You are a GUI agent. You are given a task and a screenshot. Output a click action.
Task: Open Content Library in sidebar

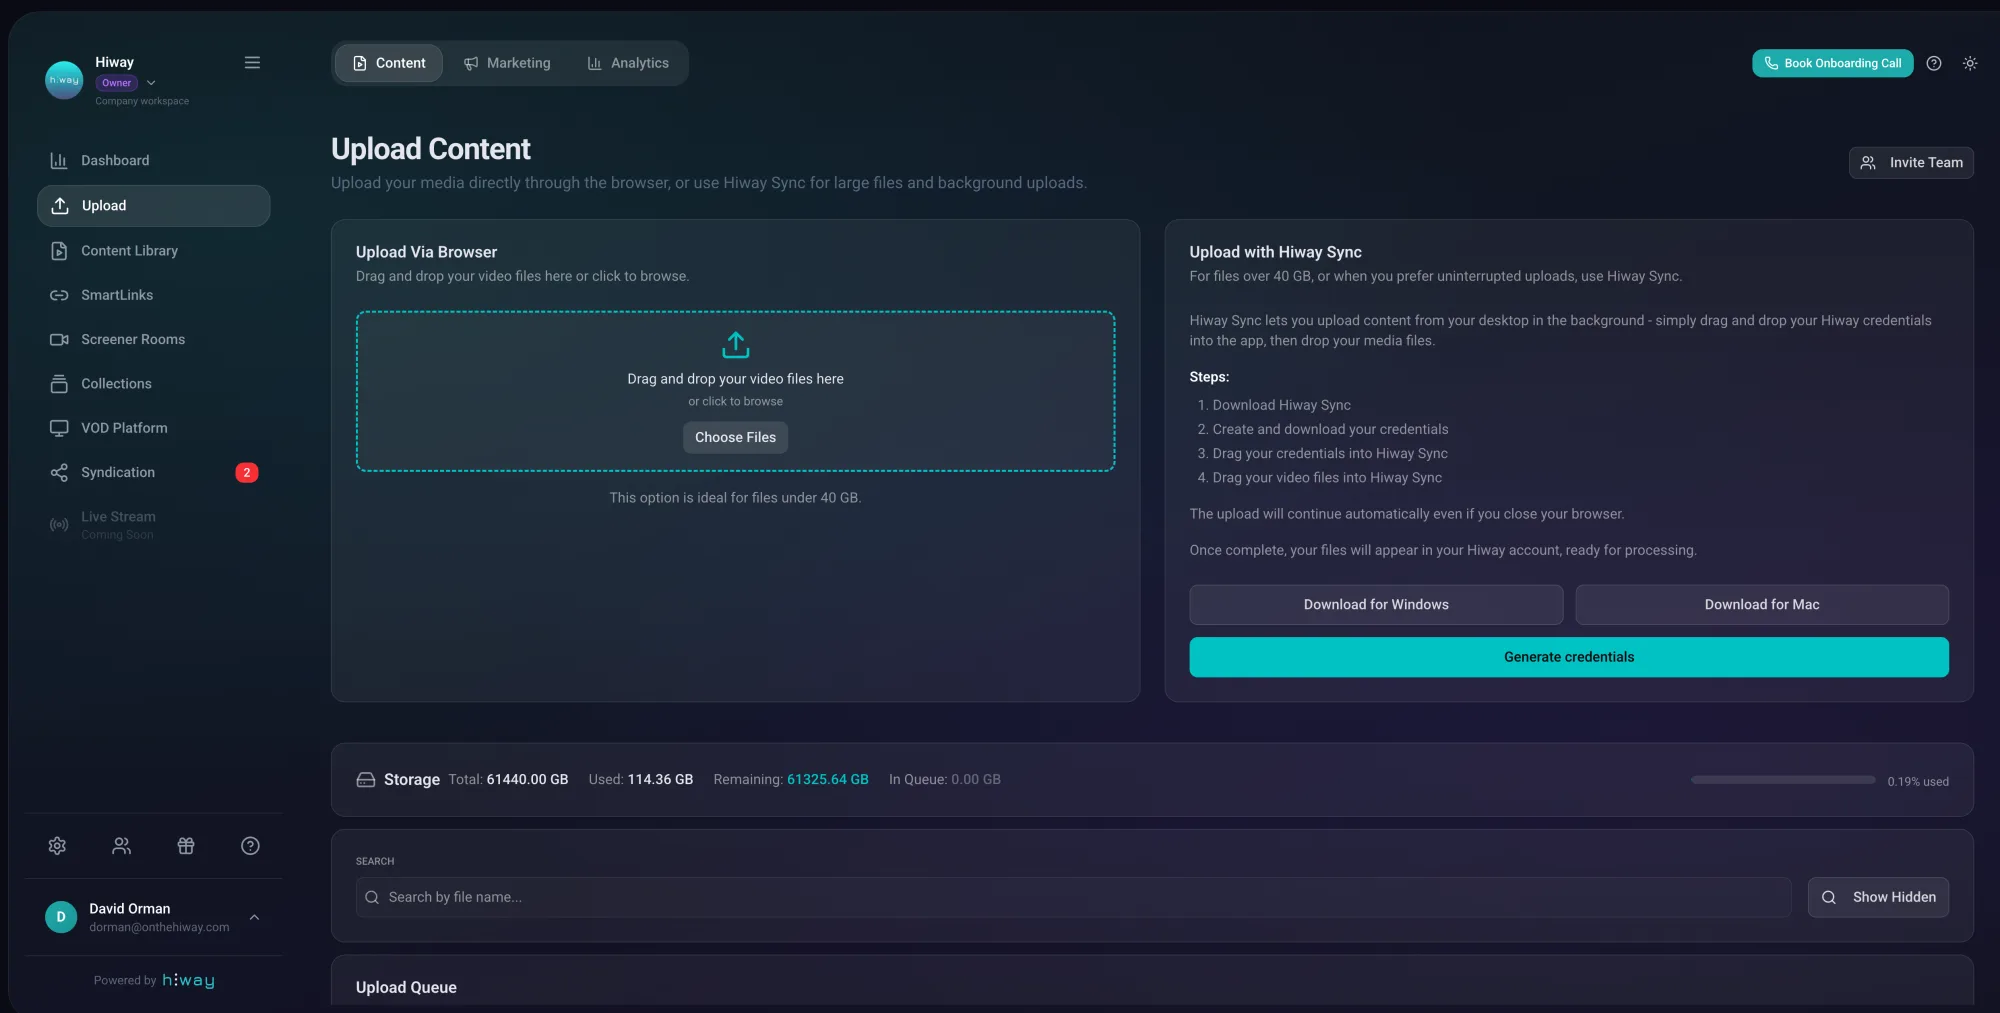pos(153,251)
